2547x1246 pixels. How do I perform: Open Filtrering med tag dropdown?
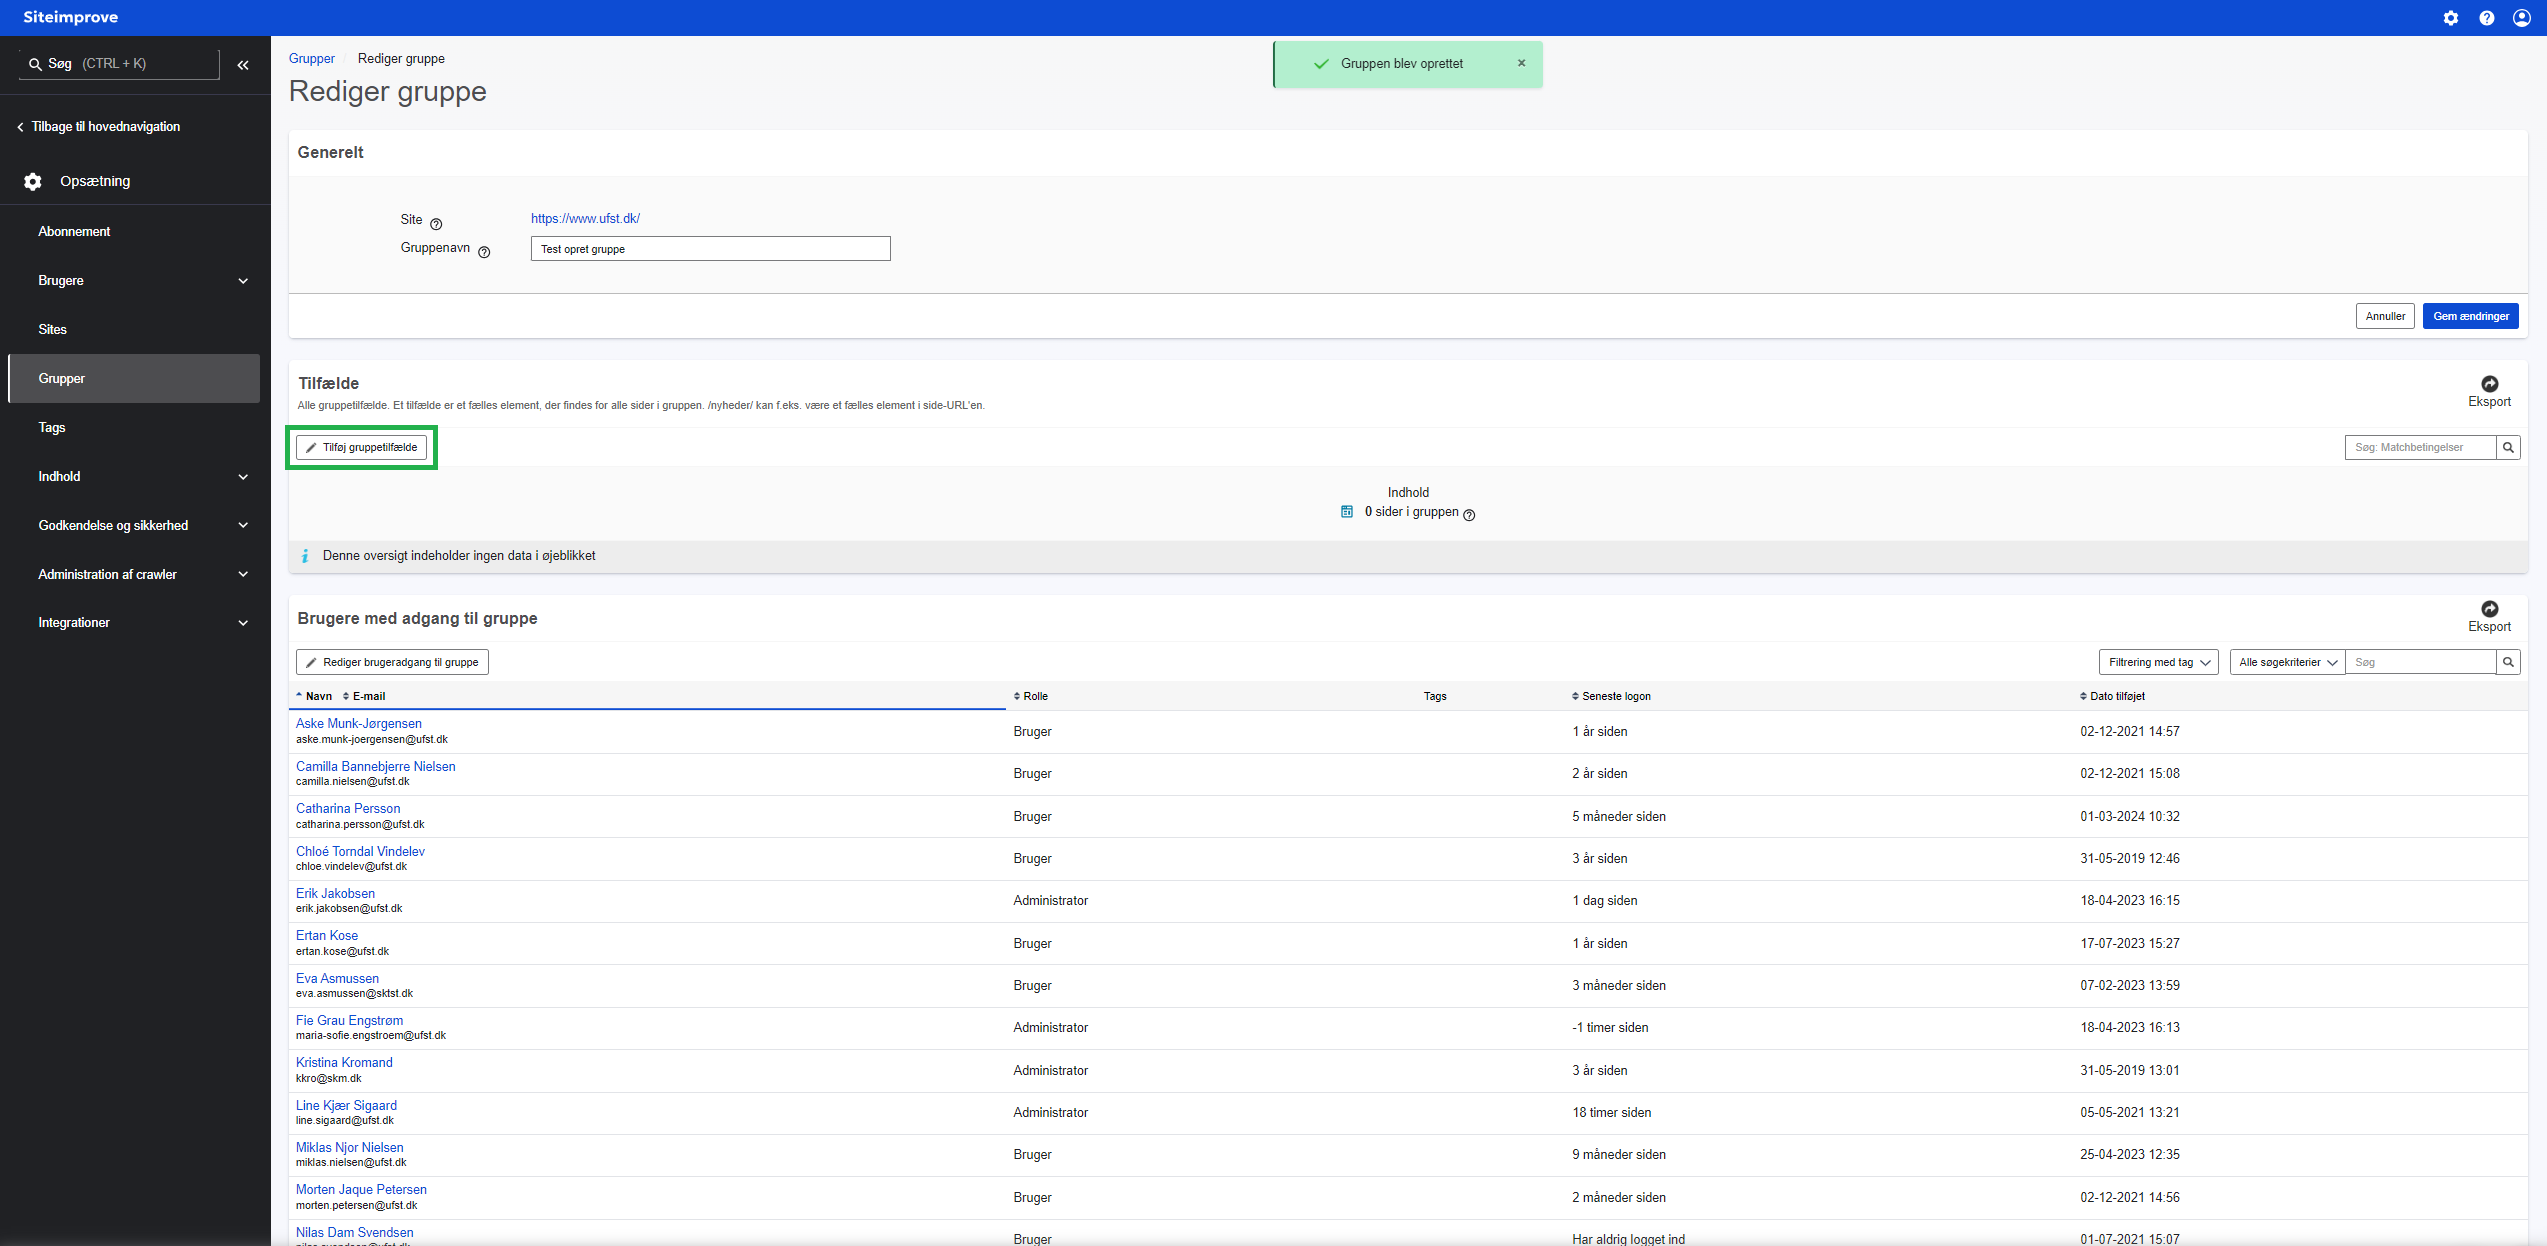click(2158, 662)
